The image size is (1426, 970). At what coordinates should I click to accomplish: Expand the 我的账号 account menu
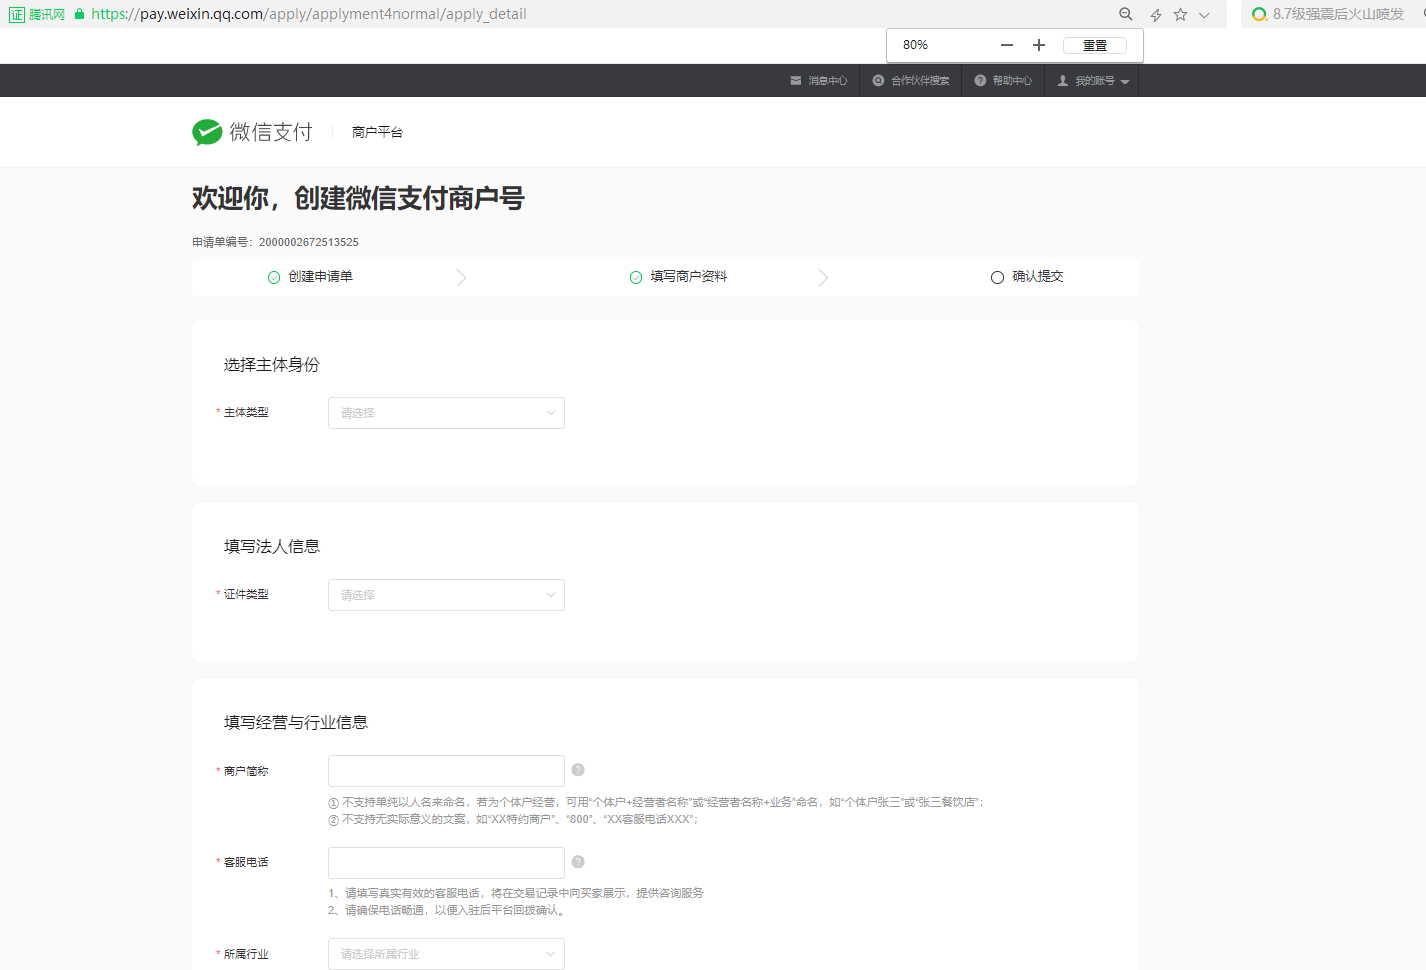[x=1093, y=81]
